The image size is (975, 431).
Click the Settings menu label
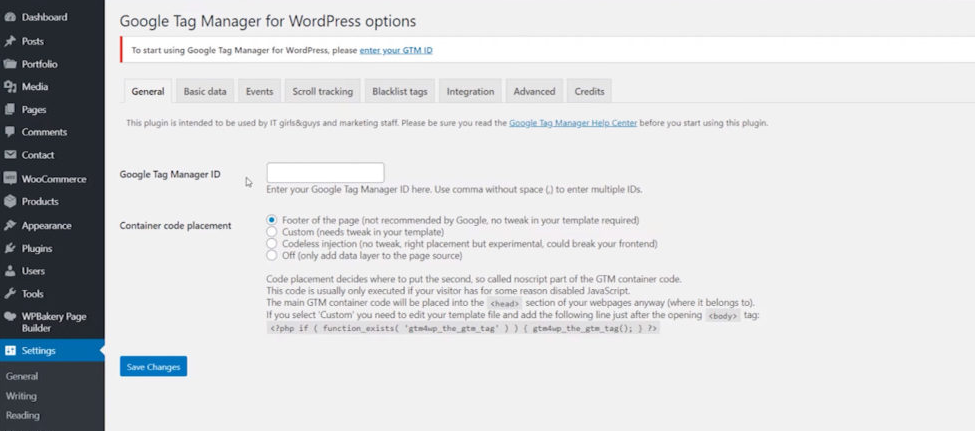point(39,351)
